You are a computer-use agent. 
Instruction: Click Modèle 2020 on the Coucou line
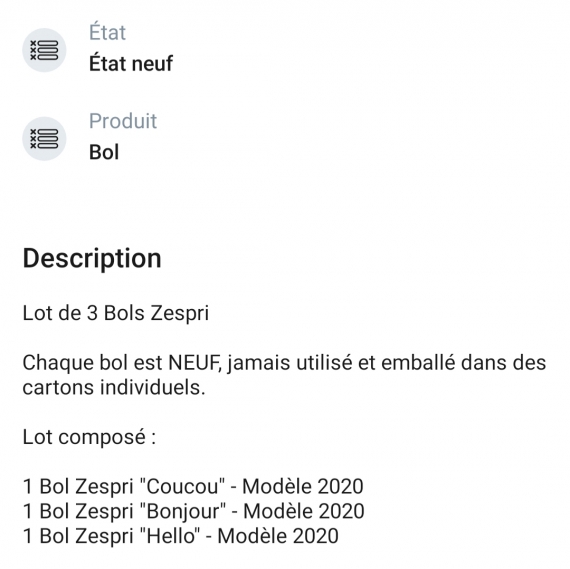coord(303,486)
